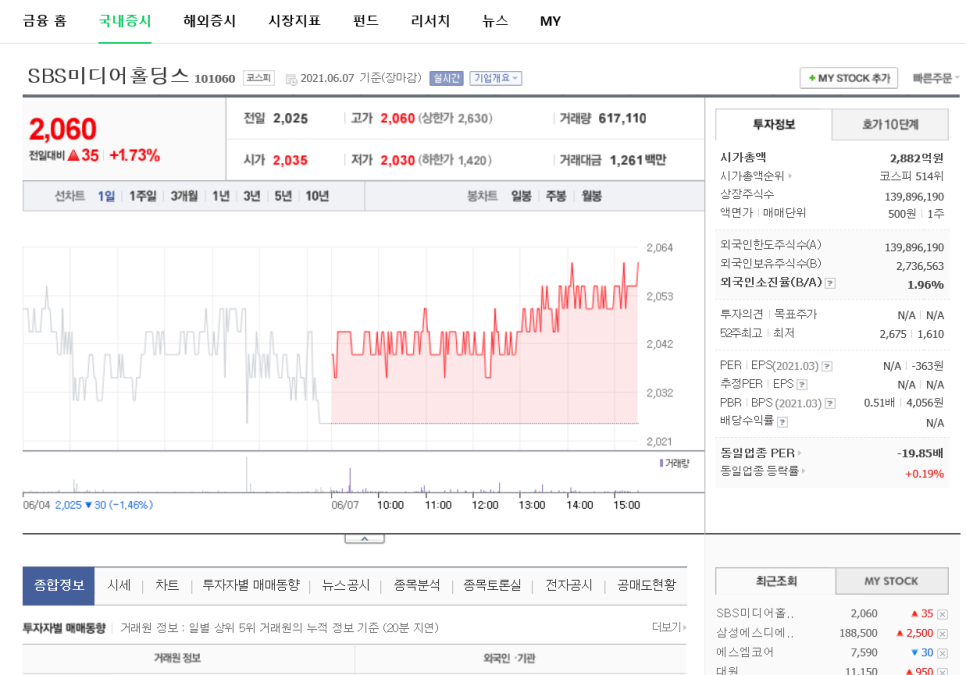Expand the 기업개요 dropdown

(x=495, y=78)
